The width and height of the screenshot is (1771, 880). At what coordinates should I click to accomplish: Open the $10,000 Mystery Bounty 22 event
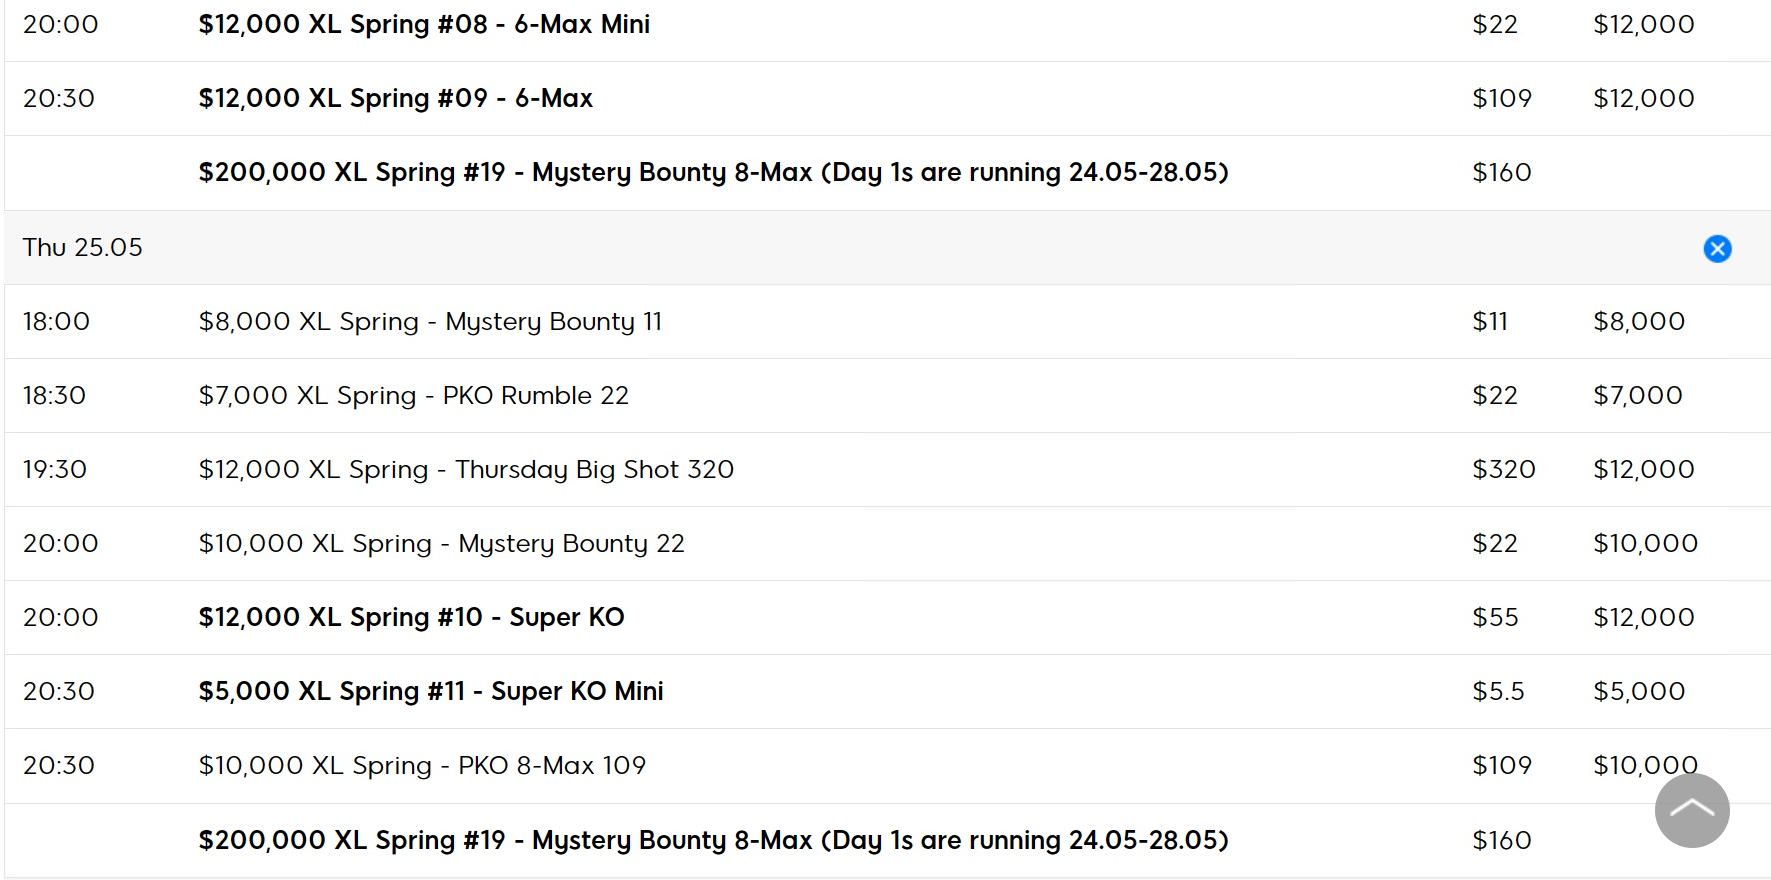(441, 544)
